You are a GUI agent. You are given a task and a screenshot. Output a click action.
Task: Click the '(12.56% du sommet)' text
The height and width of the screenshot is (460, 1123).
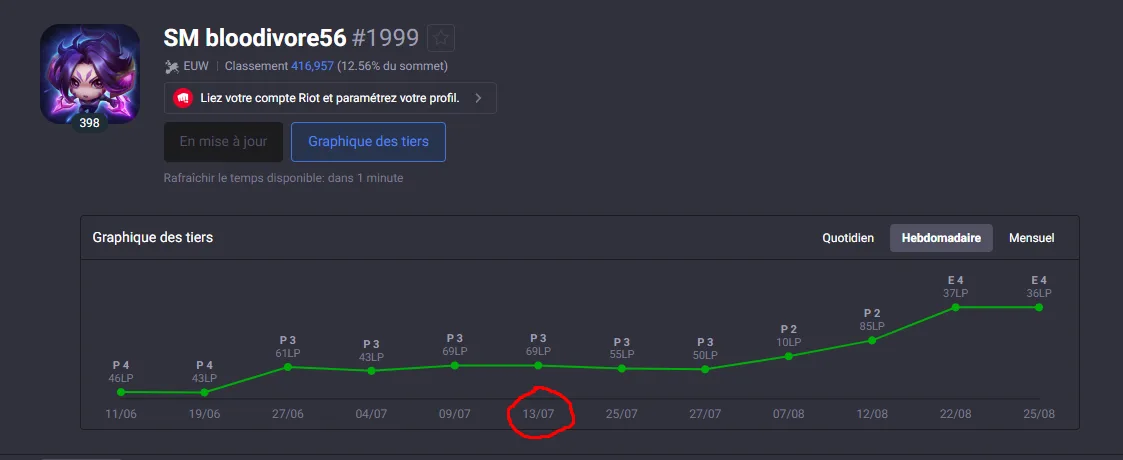pyautogui.click(x=392, y=66)
